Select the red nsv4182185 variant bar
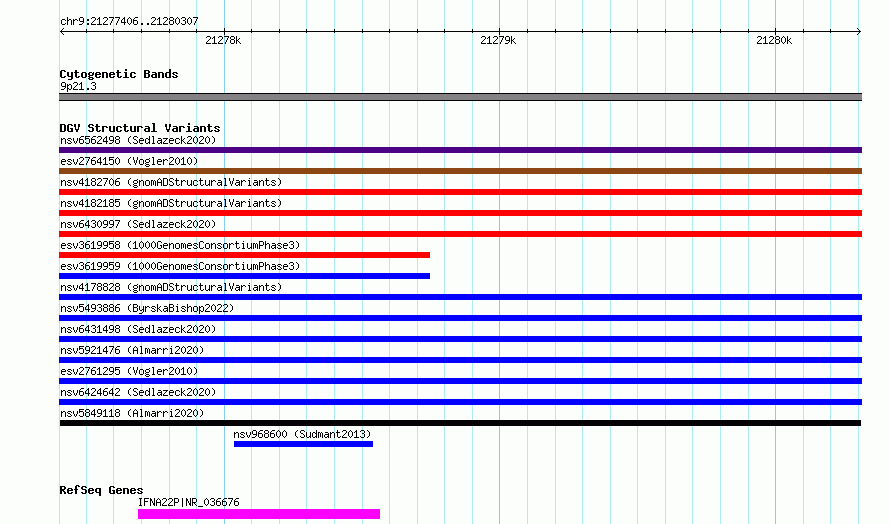Image resolution: width=890 pixels, height=524 pixels. pyautogui.click(x=460, y=213)
